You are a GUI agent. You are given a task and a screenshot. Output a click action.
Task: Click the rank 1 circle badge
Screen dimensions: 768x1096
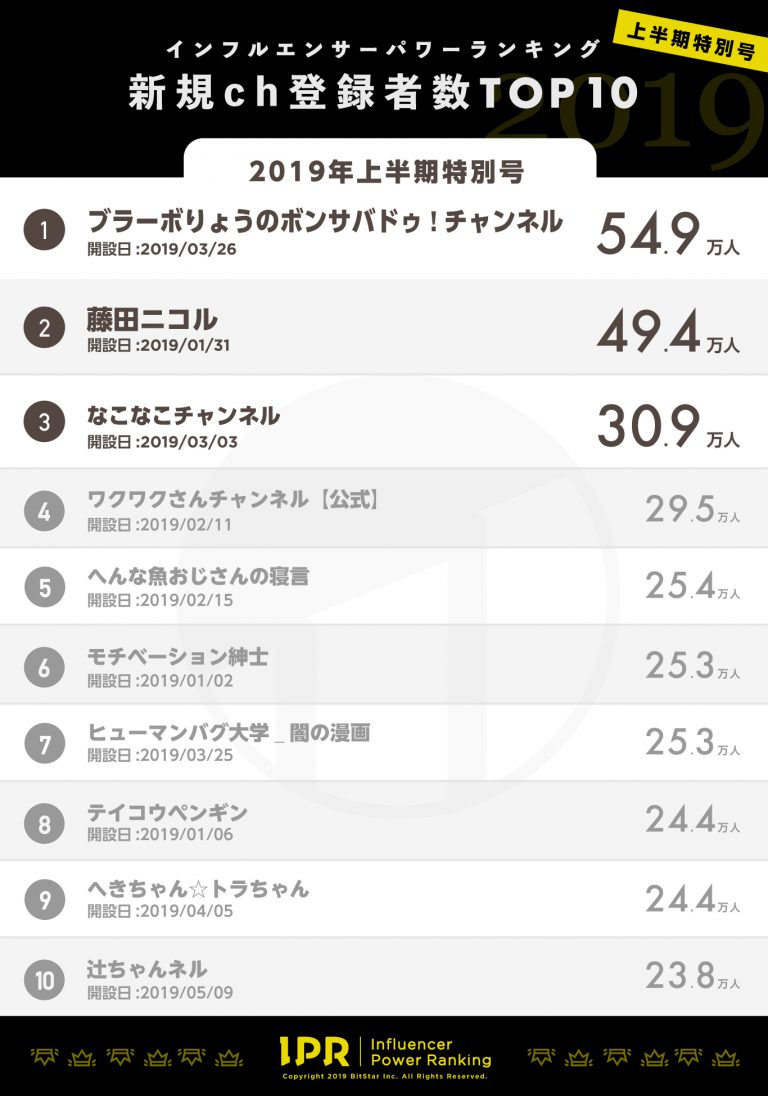pos(44,230)
